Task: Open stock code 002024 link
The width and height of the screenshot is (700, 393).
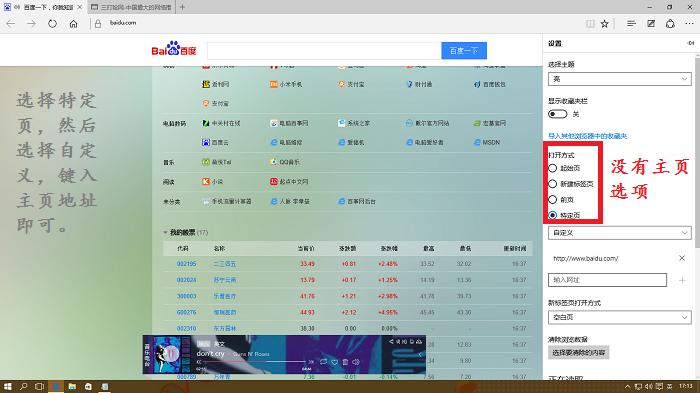Action: coord(186,280)
